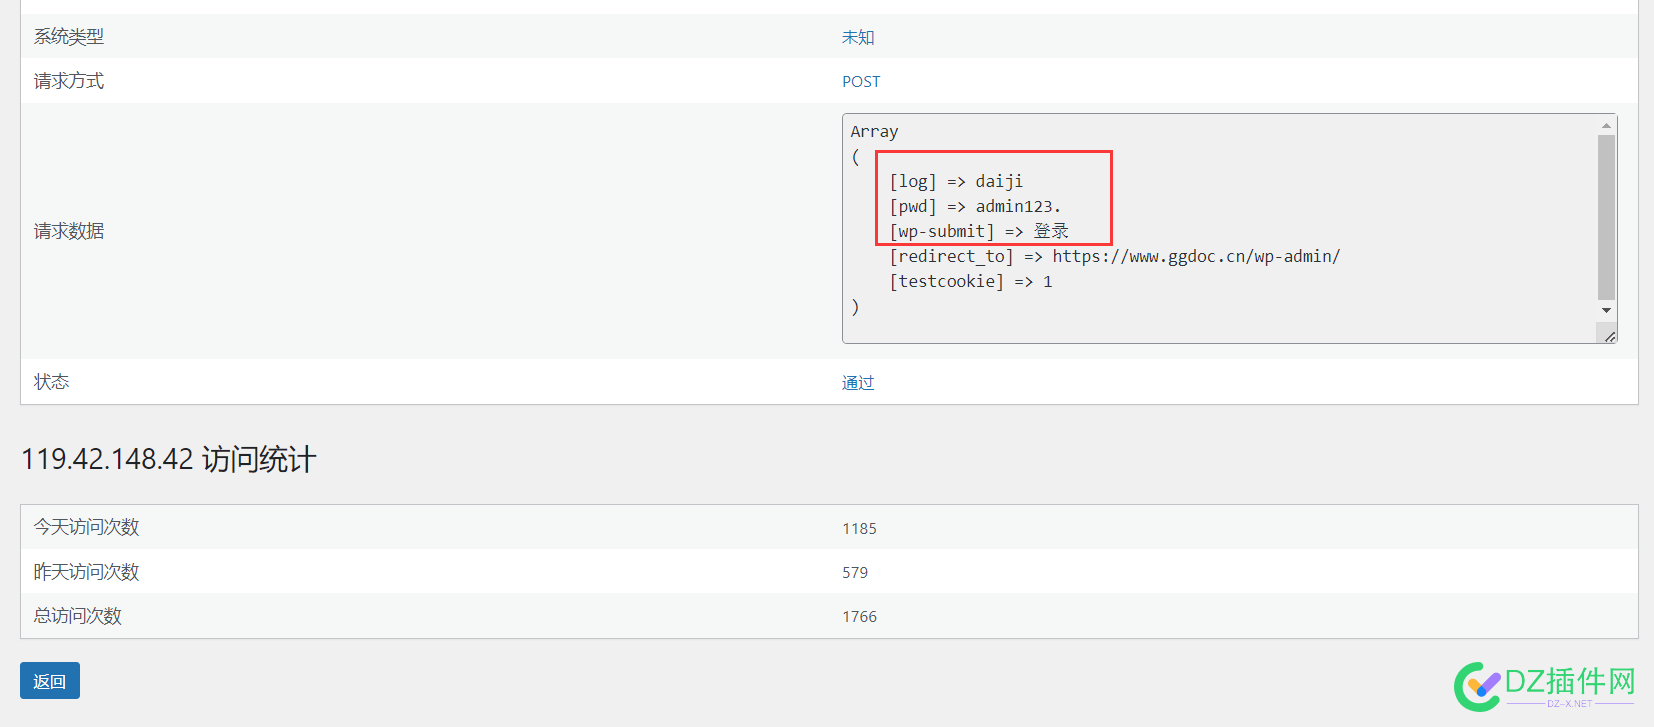Click the 未知 system type value
The width and height of the screenshot is (1654, 727).
point(858,37)
